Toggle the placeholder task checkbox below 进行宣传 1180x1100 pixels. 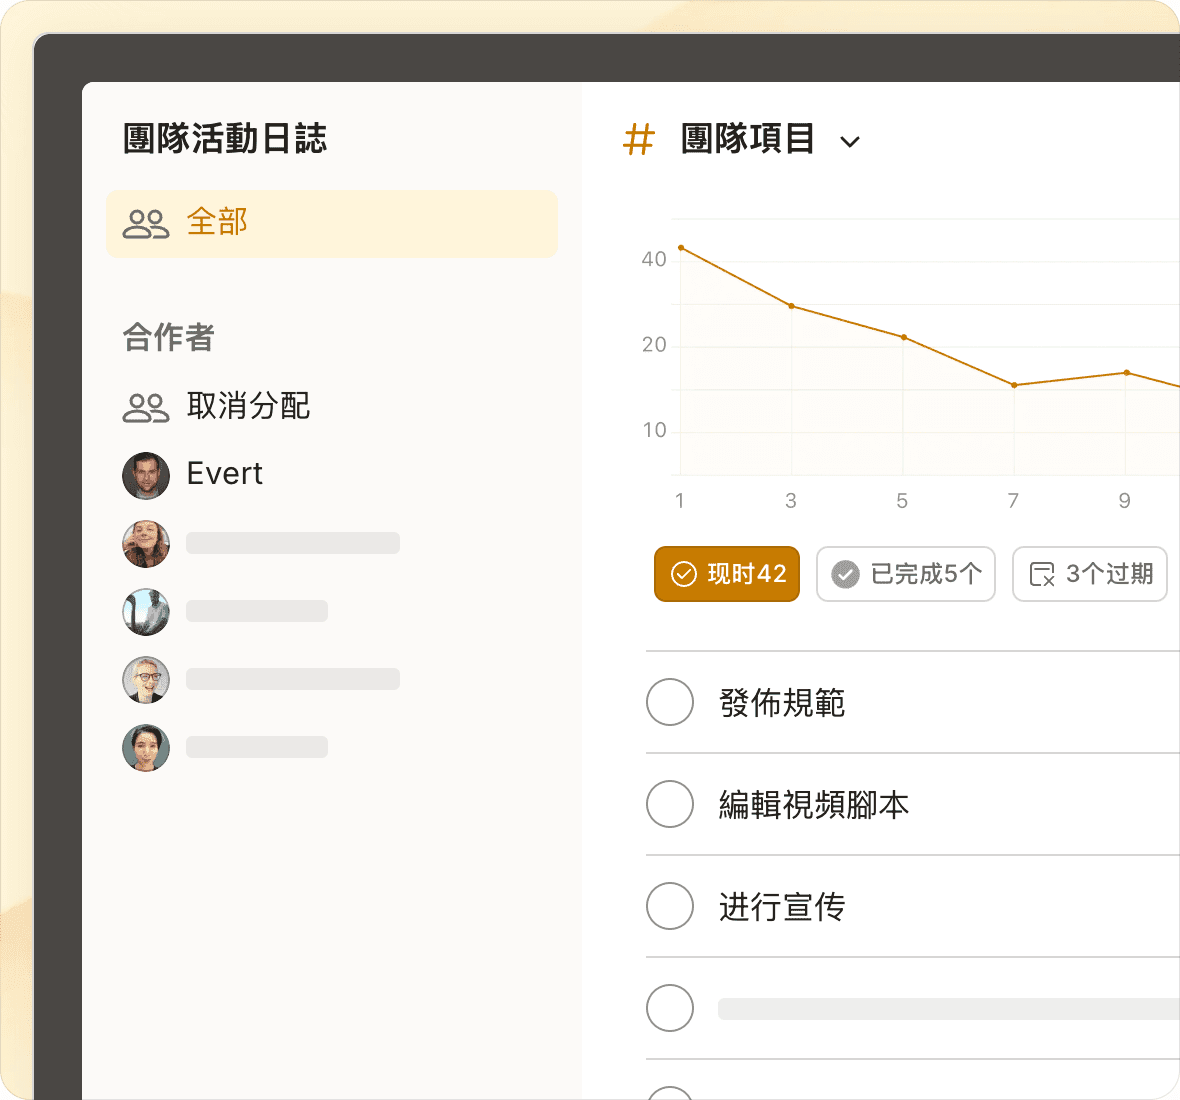click(670, 1008)
